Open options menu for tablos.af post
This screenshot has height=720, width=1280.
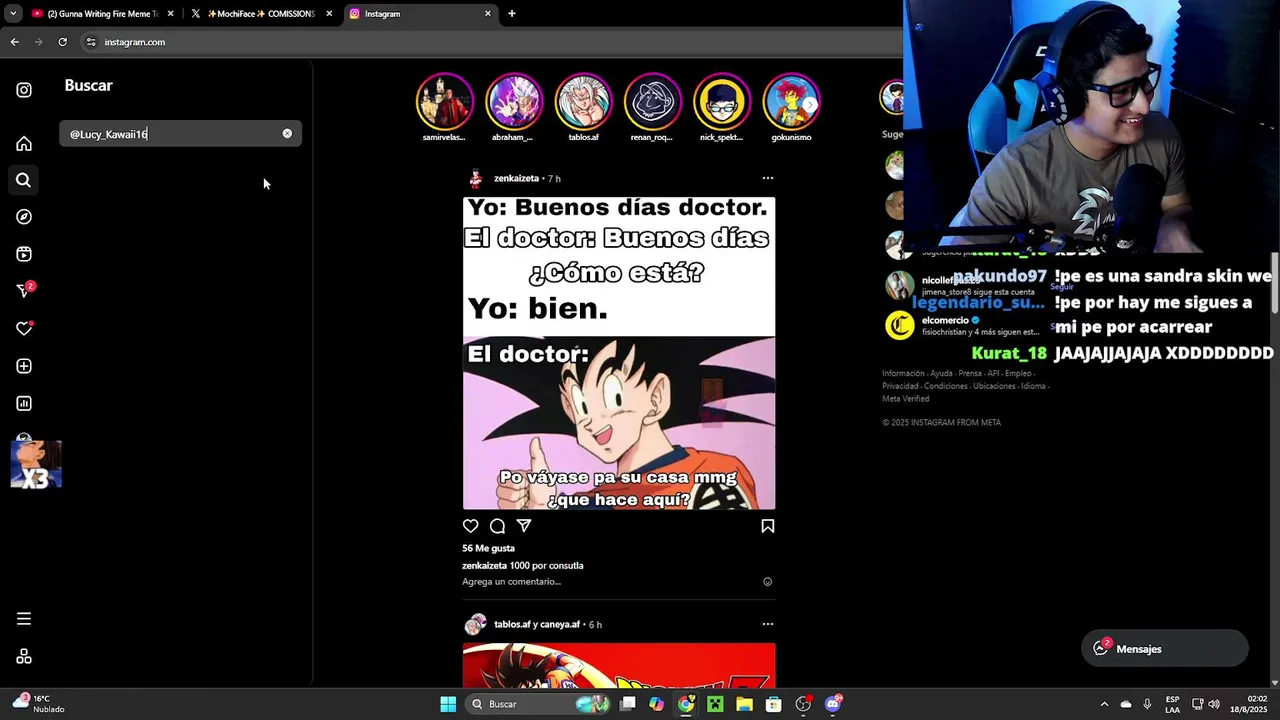tap(768, 624)
